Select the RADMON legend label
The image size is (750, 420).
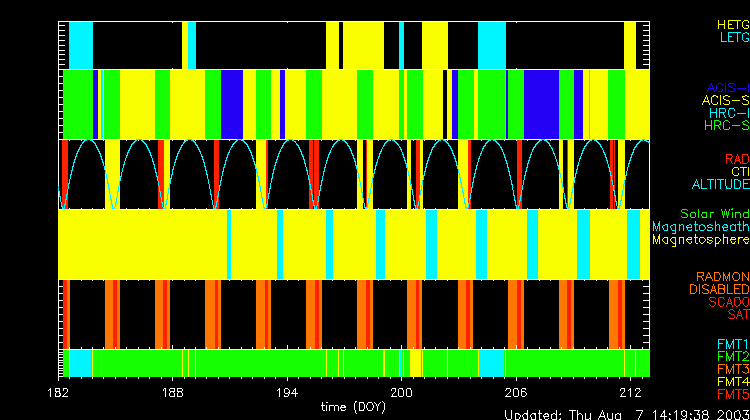pyautogui.click(x=724, y=276)
